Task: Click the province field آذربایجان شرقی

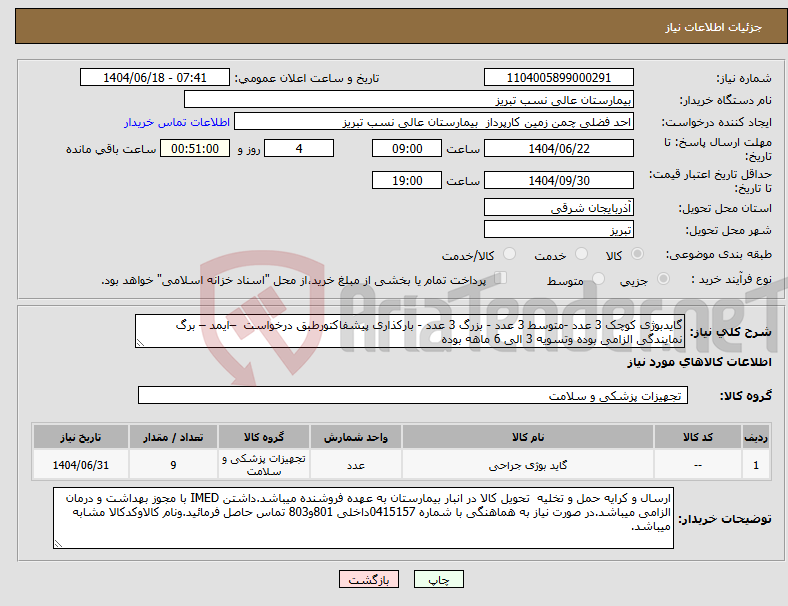Action: point(558,207)
